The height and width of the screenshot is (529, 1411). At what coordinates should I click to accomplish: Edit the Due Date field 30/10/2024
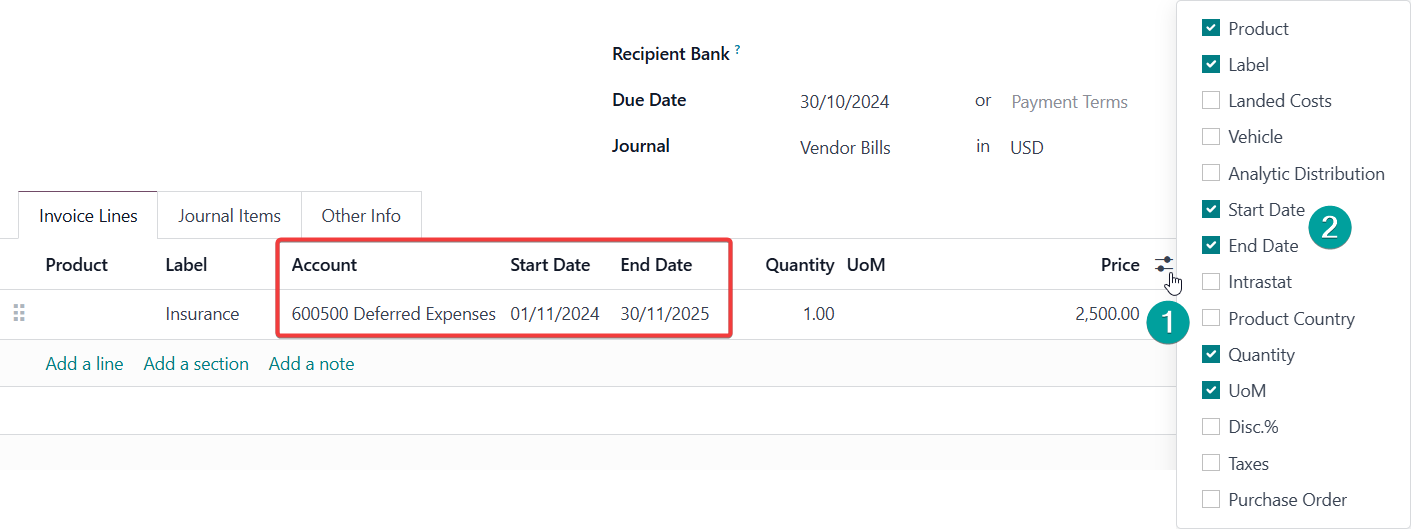845,102
